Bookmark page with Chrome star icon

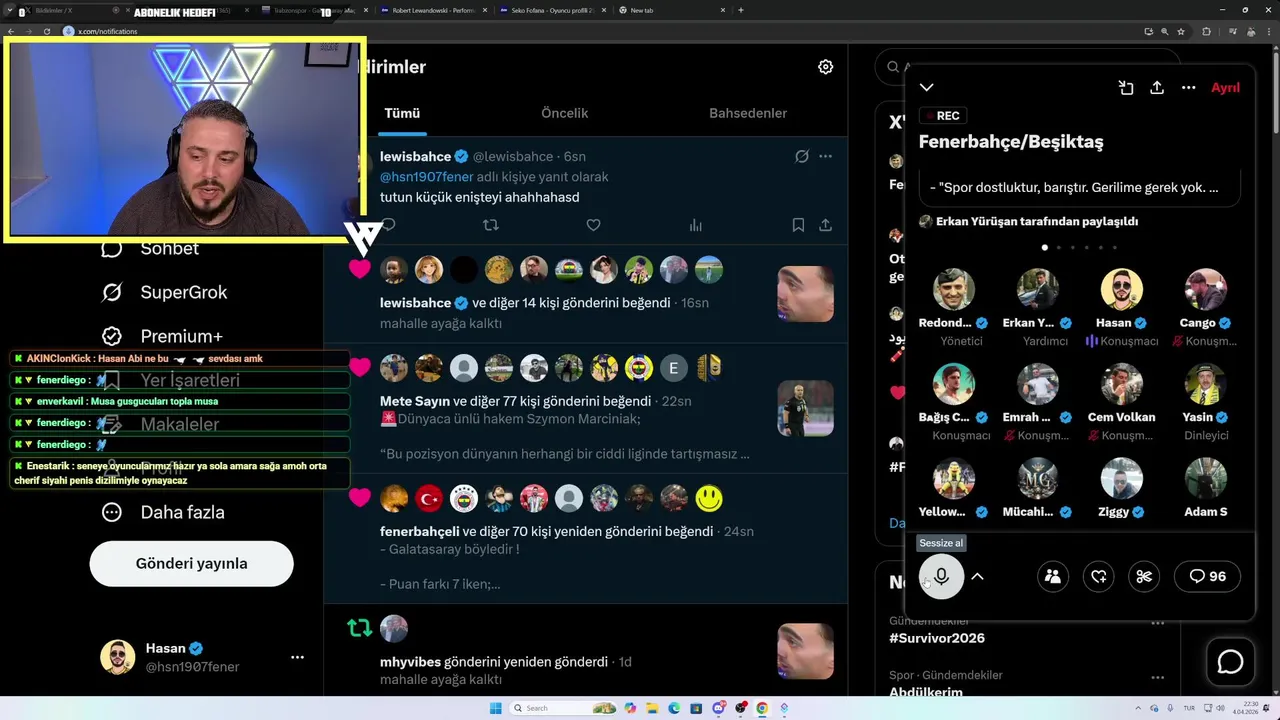click(1181, 31)
